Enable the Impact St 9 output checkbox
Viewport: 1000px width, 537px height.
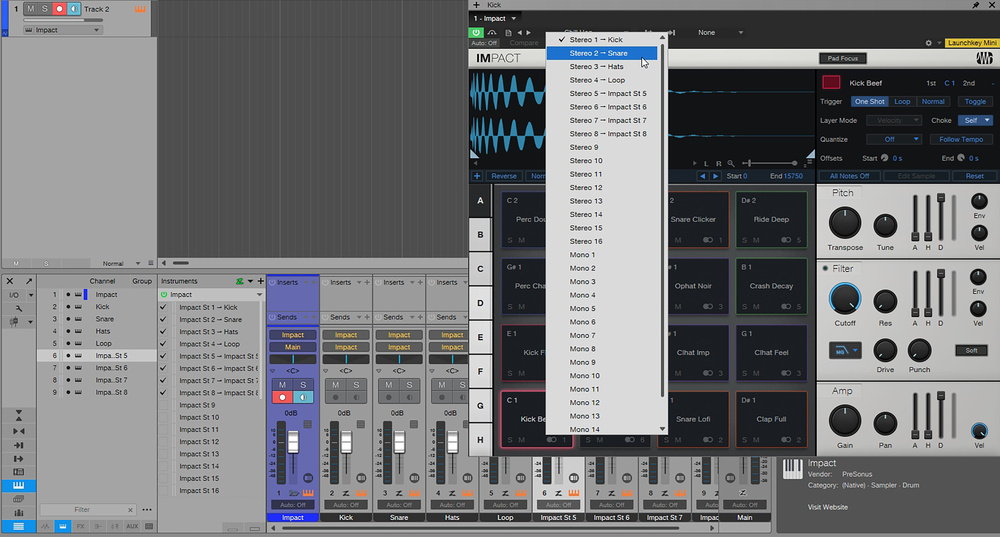[x=165, y=405]
